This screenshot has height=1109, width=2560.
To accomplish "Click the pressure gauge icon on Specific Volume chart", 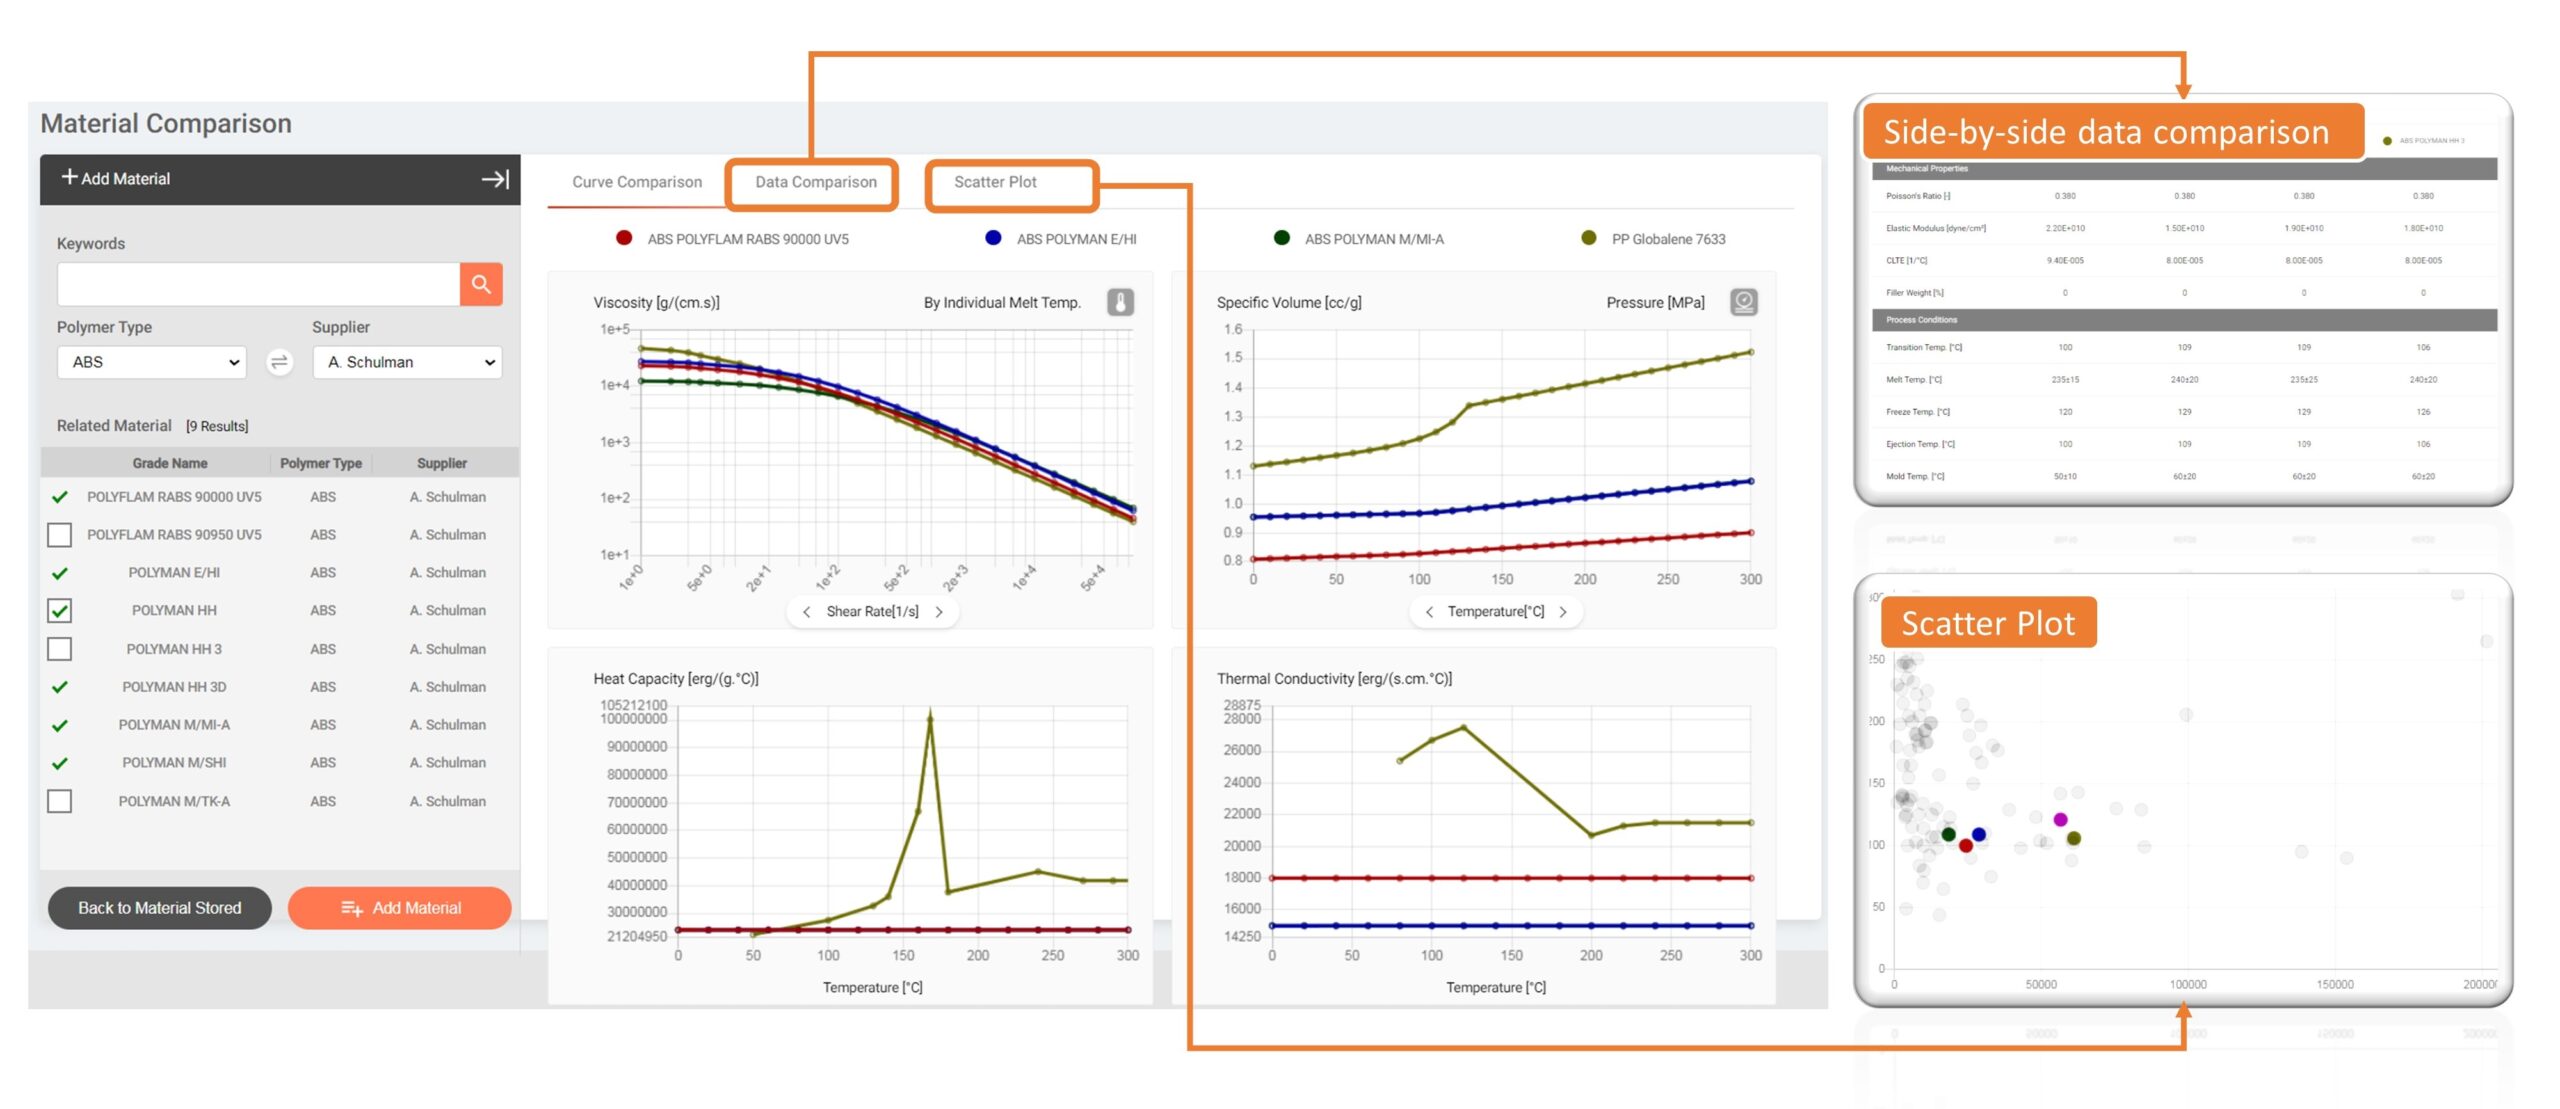I will (x=1743, y=302).
